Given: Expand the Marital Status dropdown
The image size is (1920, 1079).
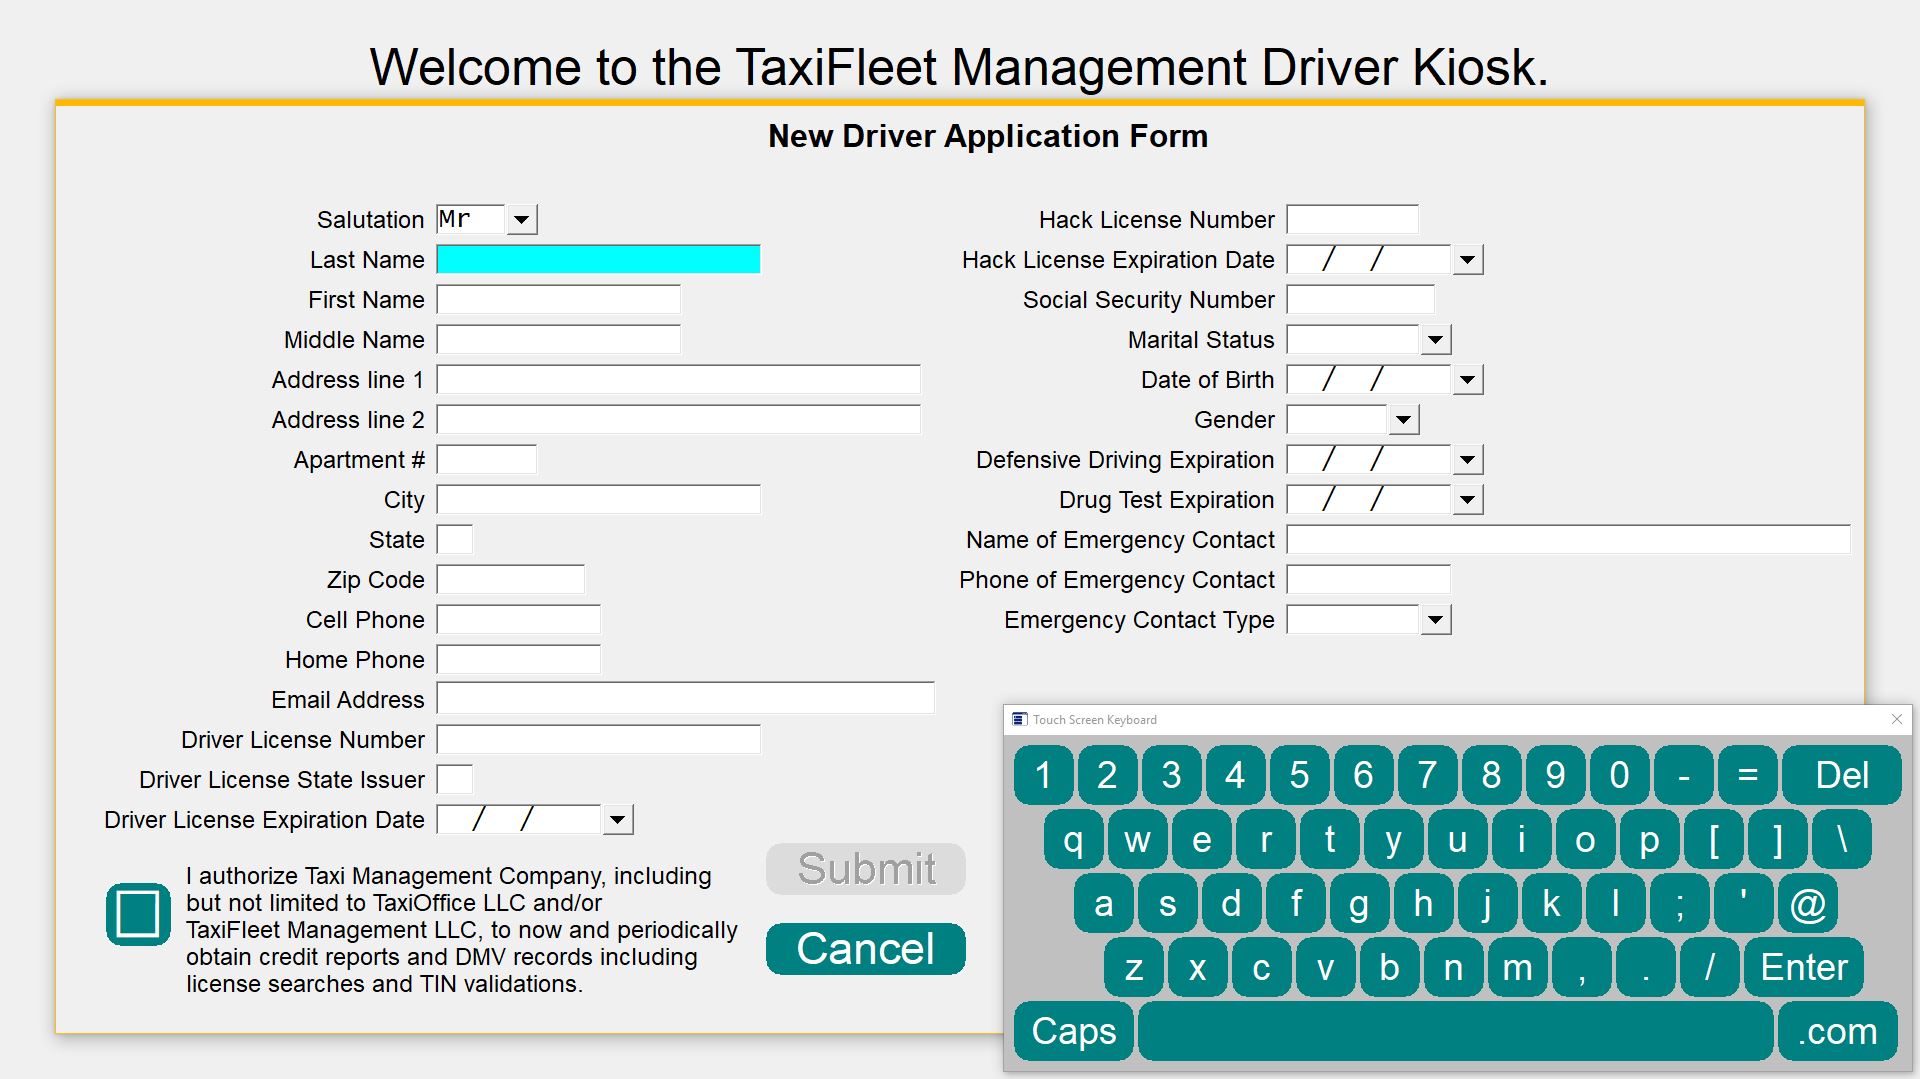Looking at the screenshot, I should 1435,340.
